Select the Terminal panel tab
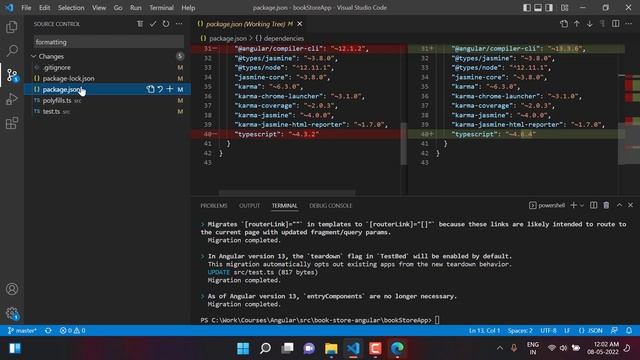Viewport: 640px width, 360px height. click(x=284, y=206)
